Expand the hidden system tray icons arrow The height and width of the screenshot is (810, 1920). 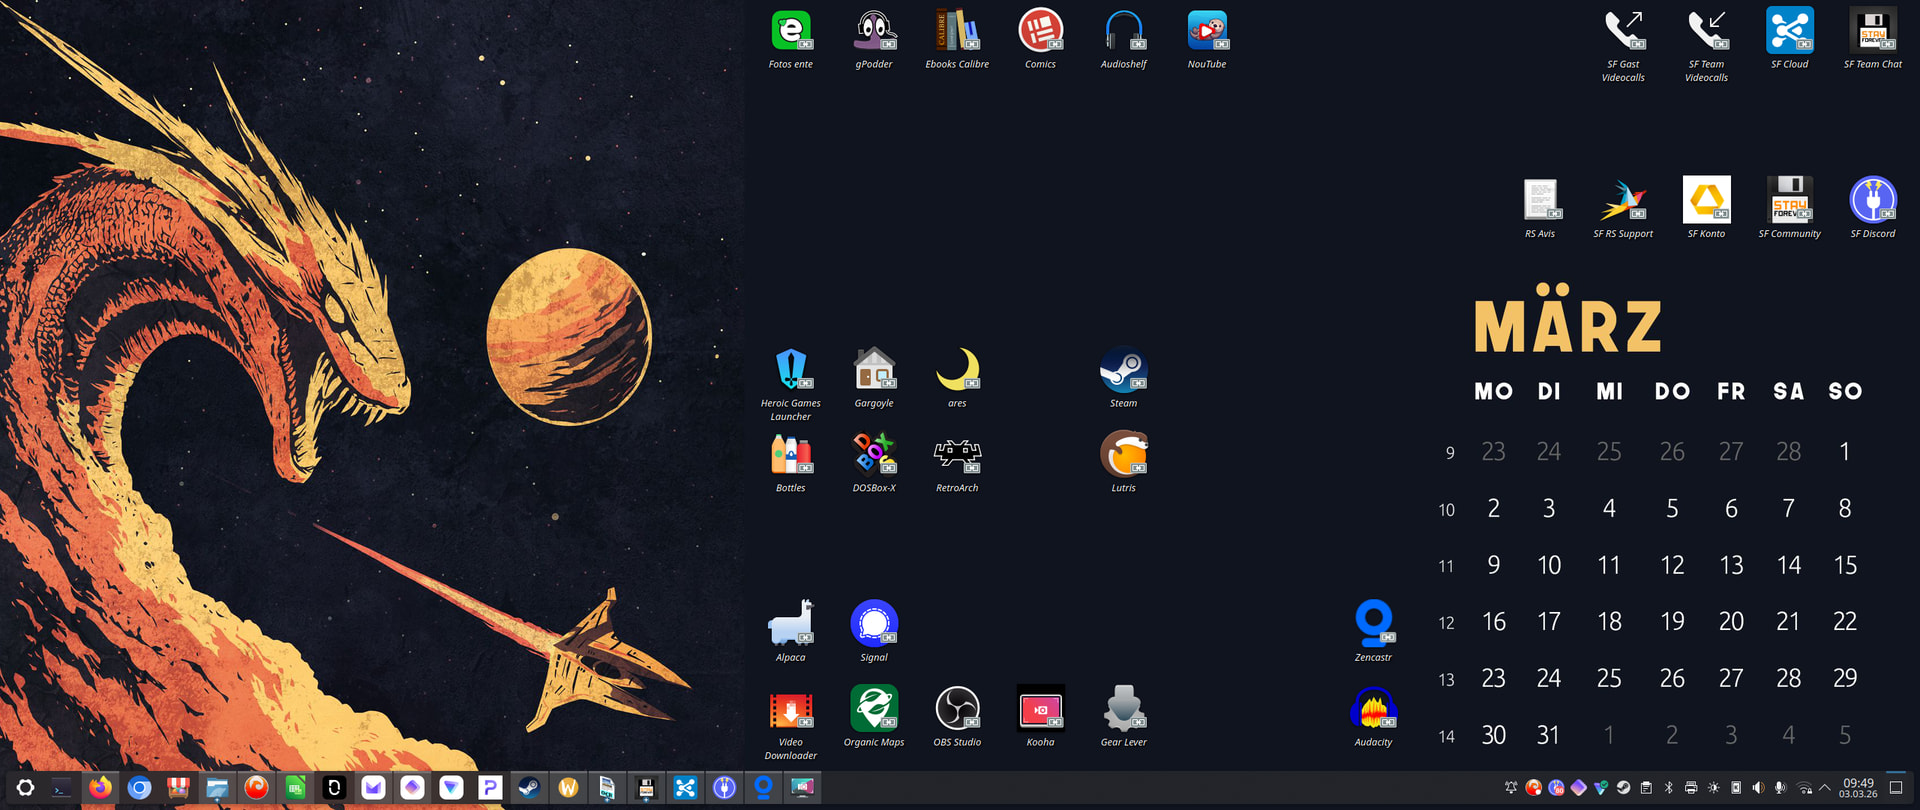click(x=1825, y=788)
